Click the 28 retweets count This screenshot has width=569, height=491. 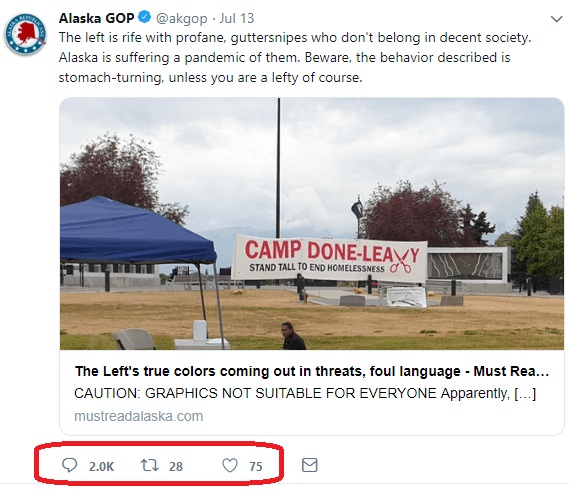176,466
